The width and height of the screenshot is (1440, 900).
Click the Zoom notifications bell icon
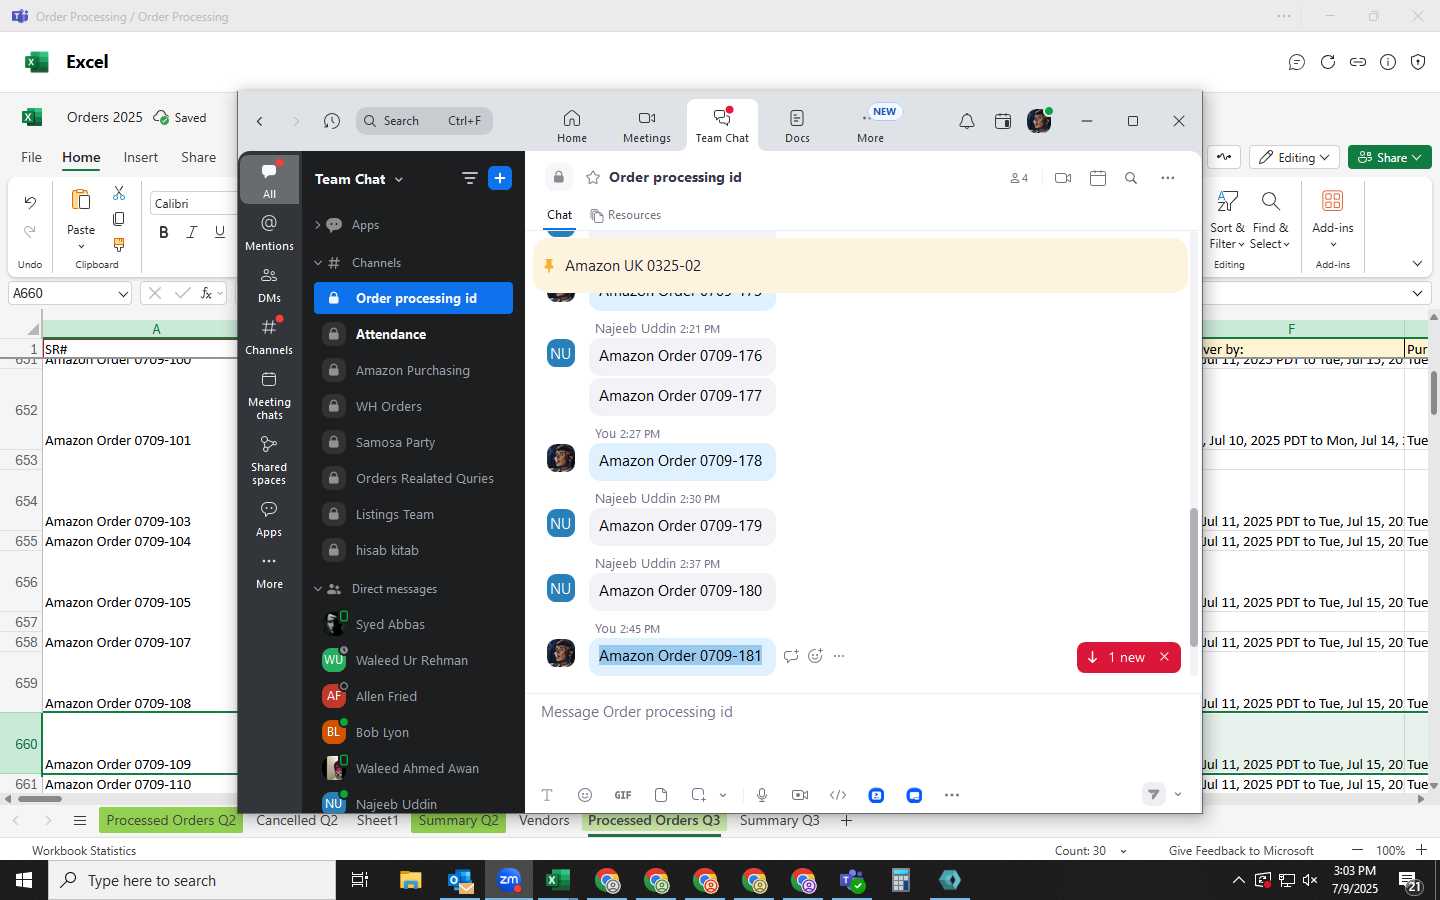pos(967,121)
